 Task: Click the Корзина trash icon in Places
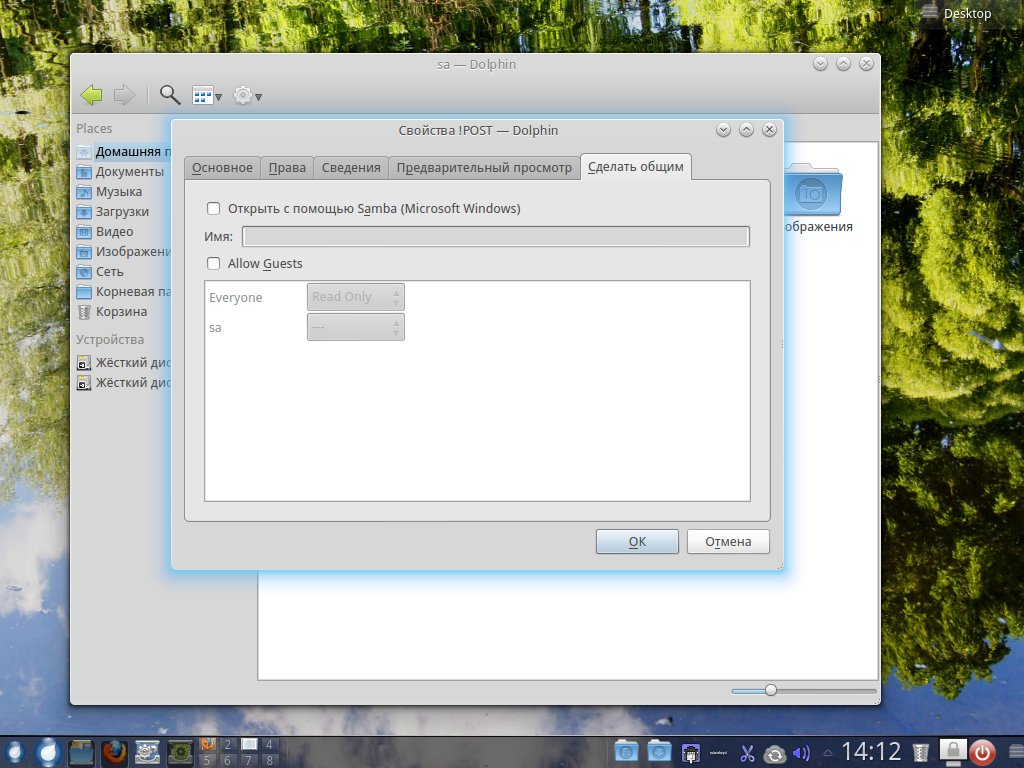point(84,312)
